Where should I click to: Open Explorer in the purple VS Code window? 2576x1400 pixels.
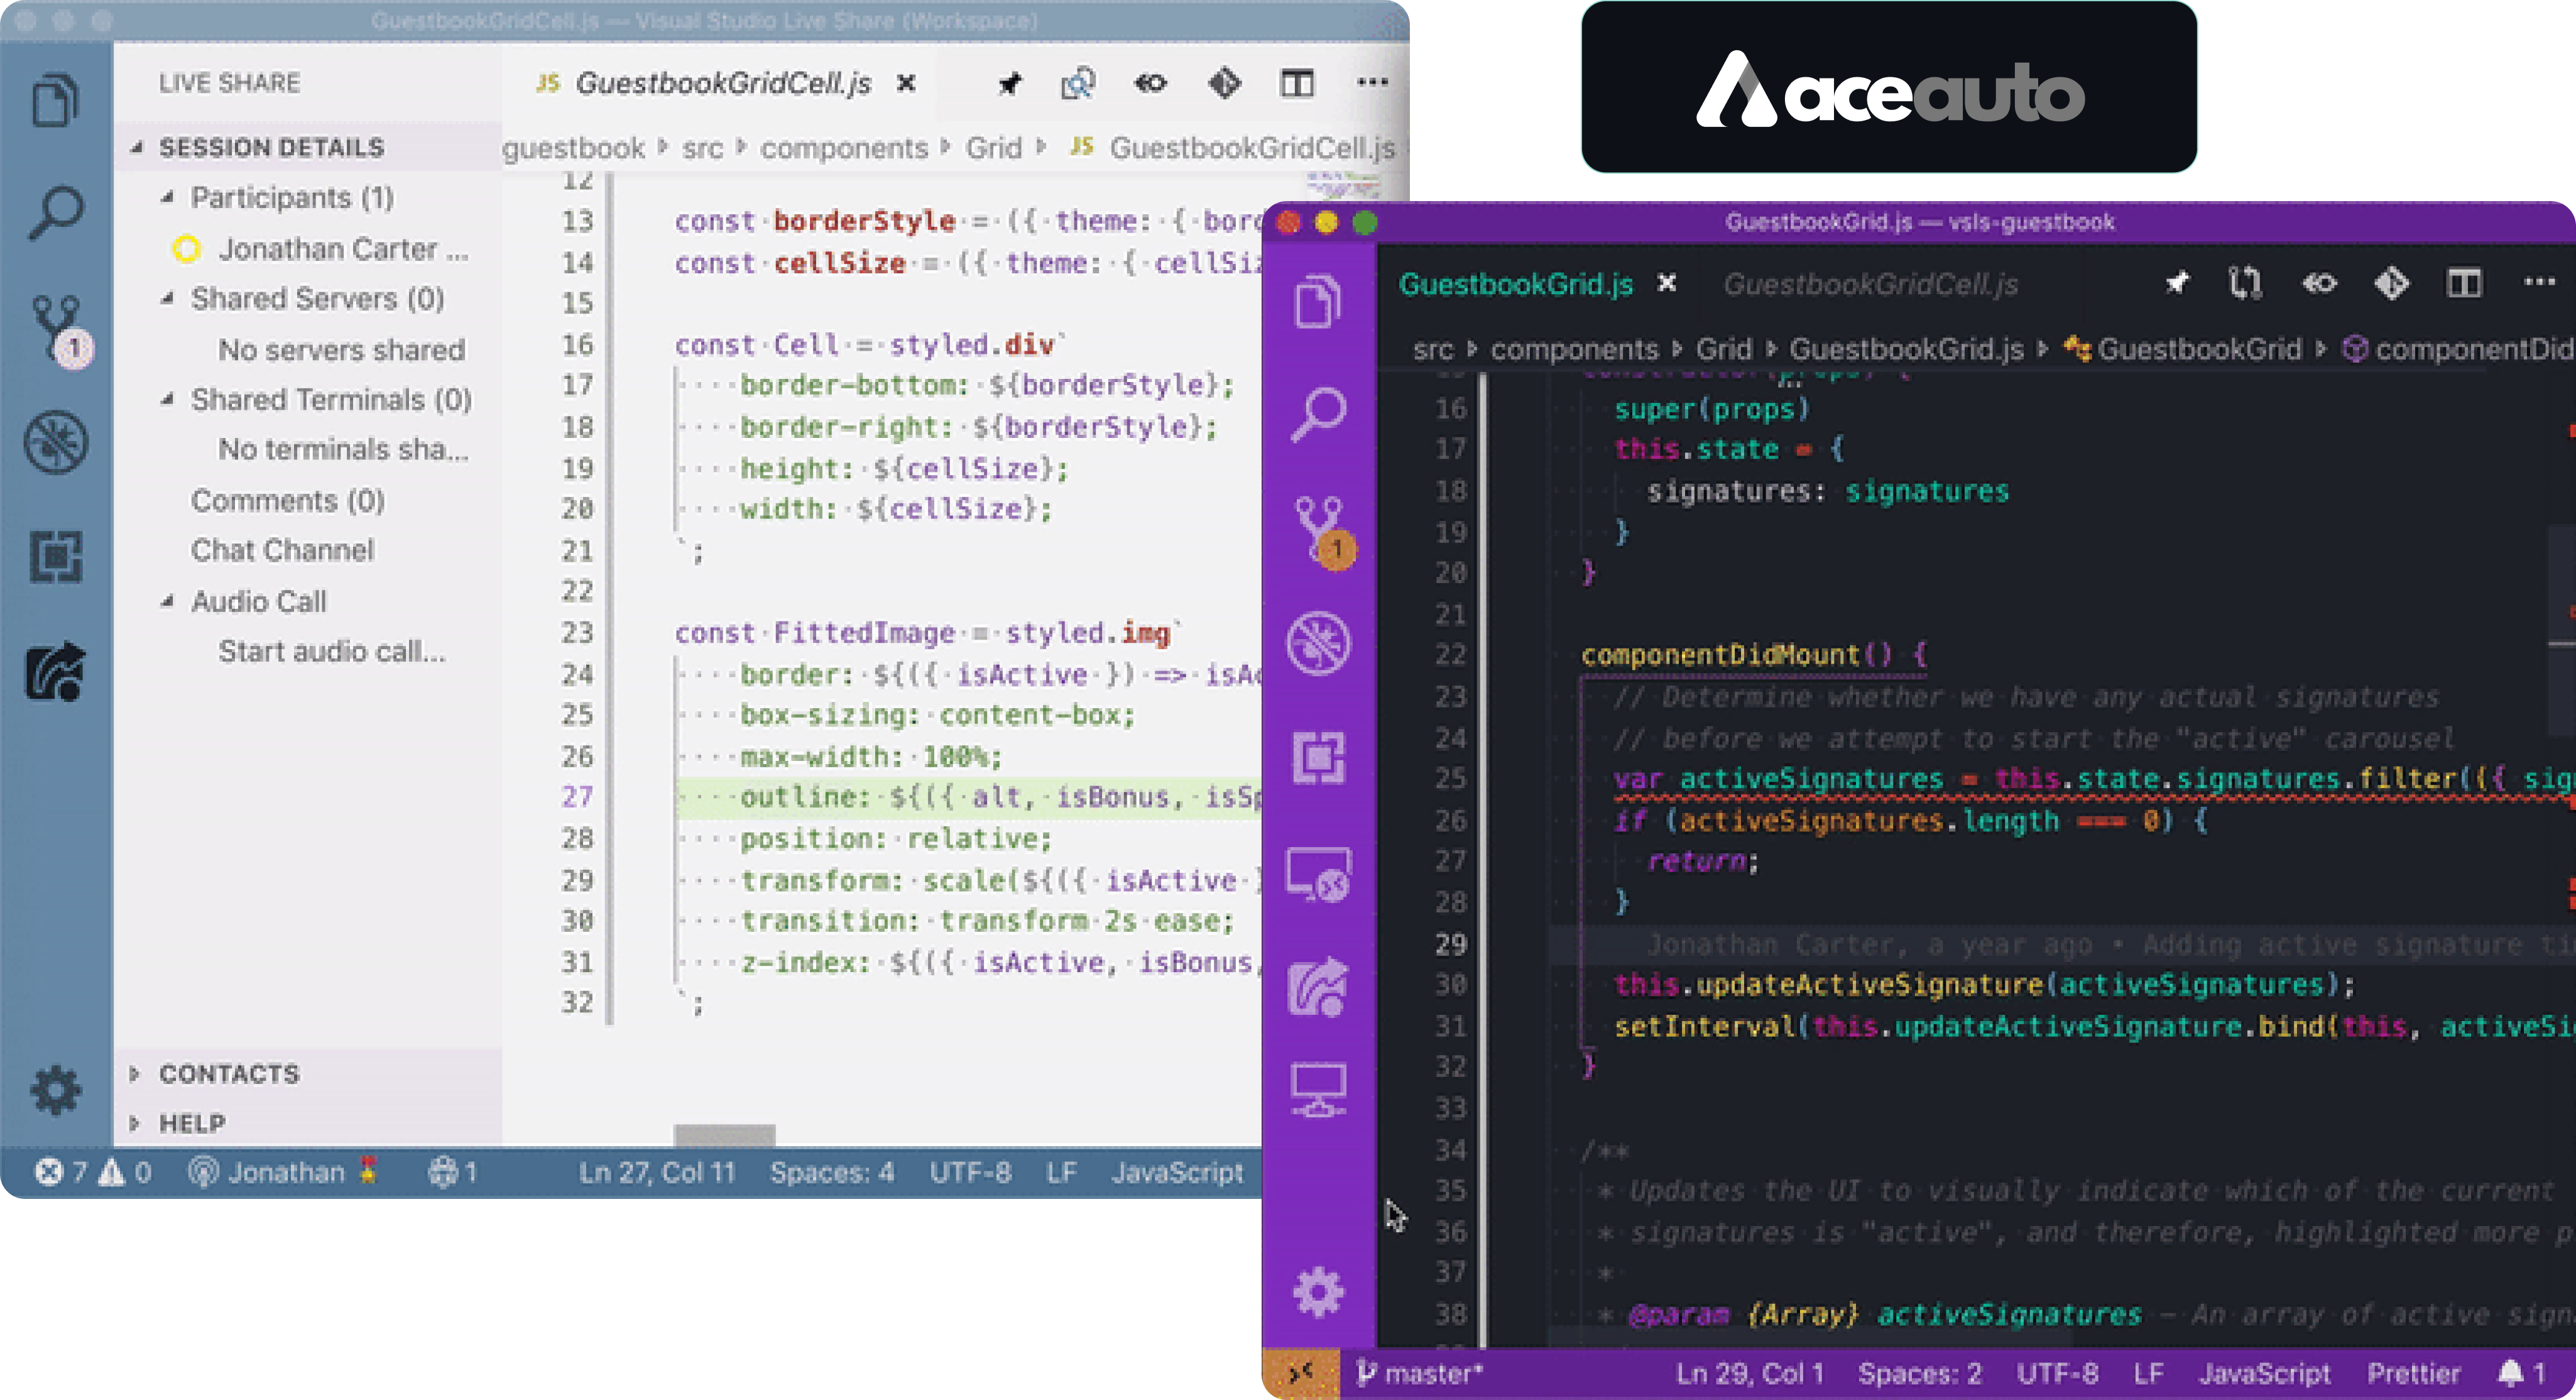(1318, 301)
